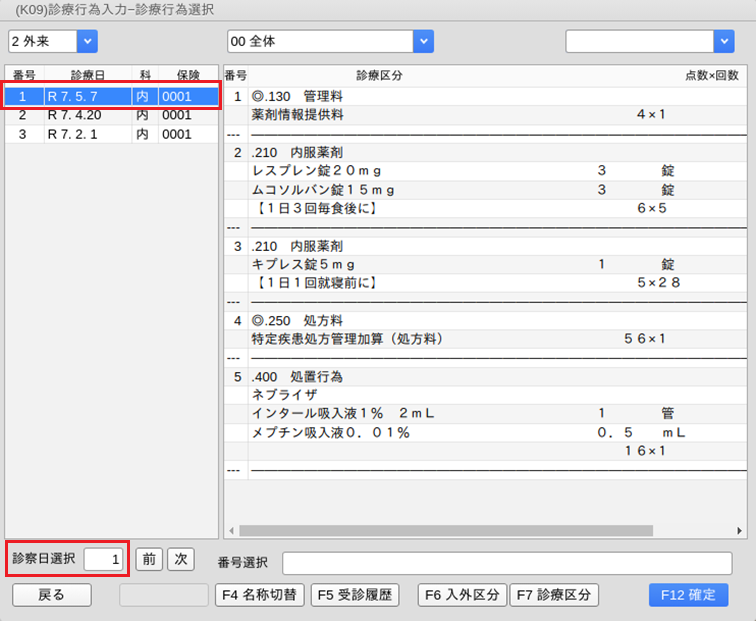Viewport: 756px width, 621px height.
Task: Click the 次 next button
Action: coord(180,559)
